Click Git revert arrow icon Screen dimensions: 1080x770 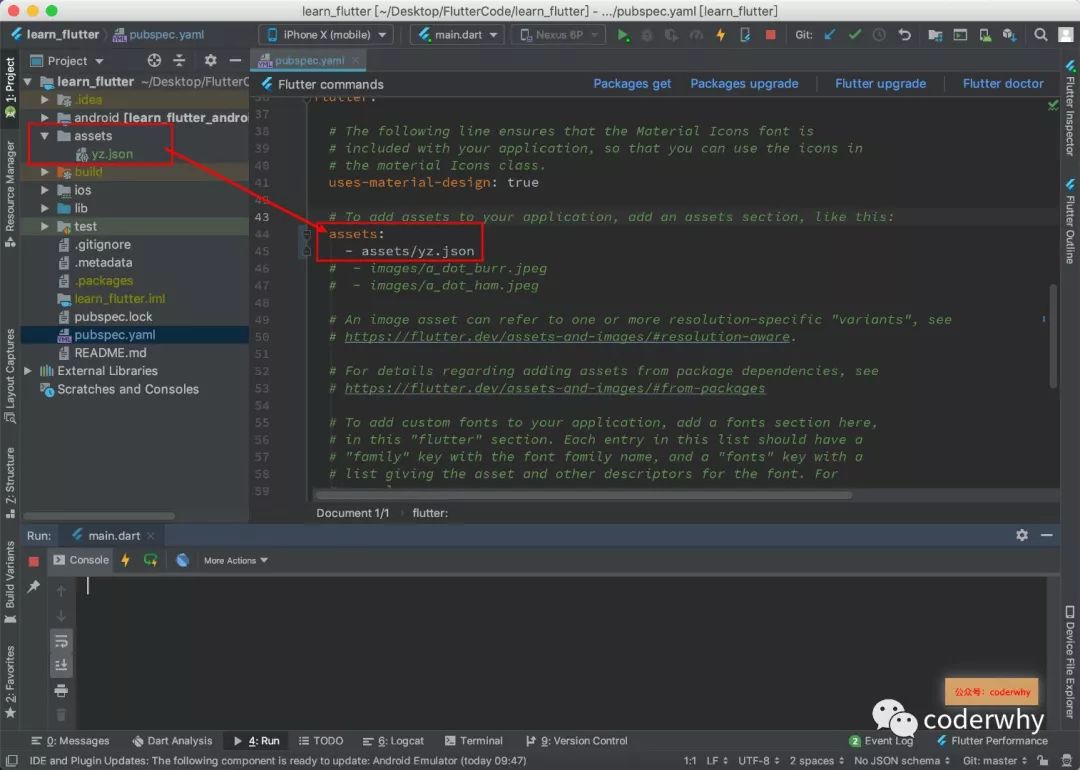point(904,34)
